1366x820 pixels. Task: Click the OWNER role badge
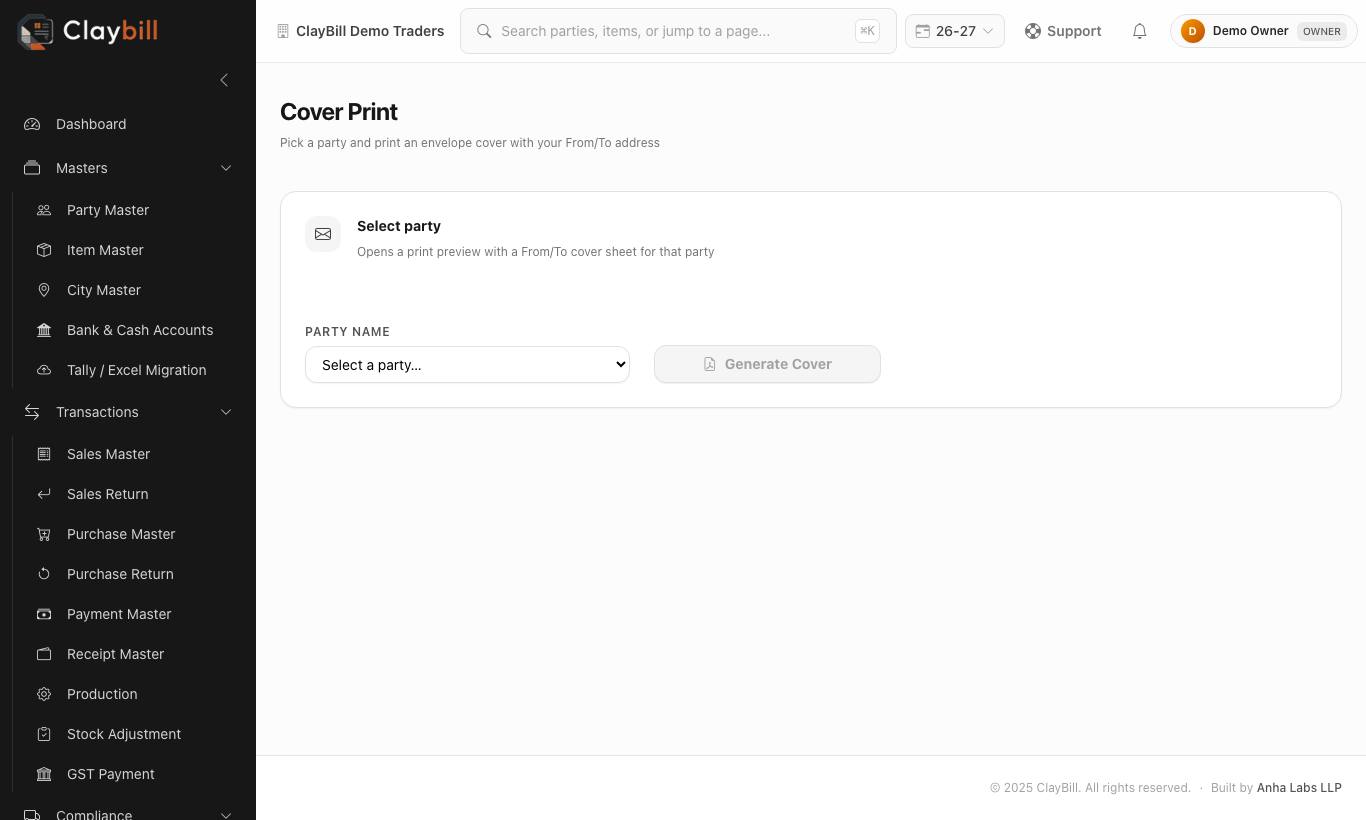point(1321,31)
